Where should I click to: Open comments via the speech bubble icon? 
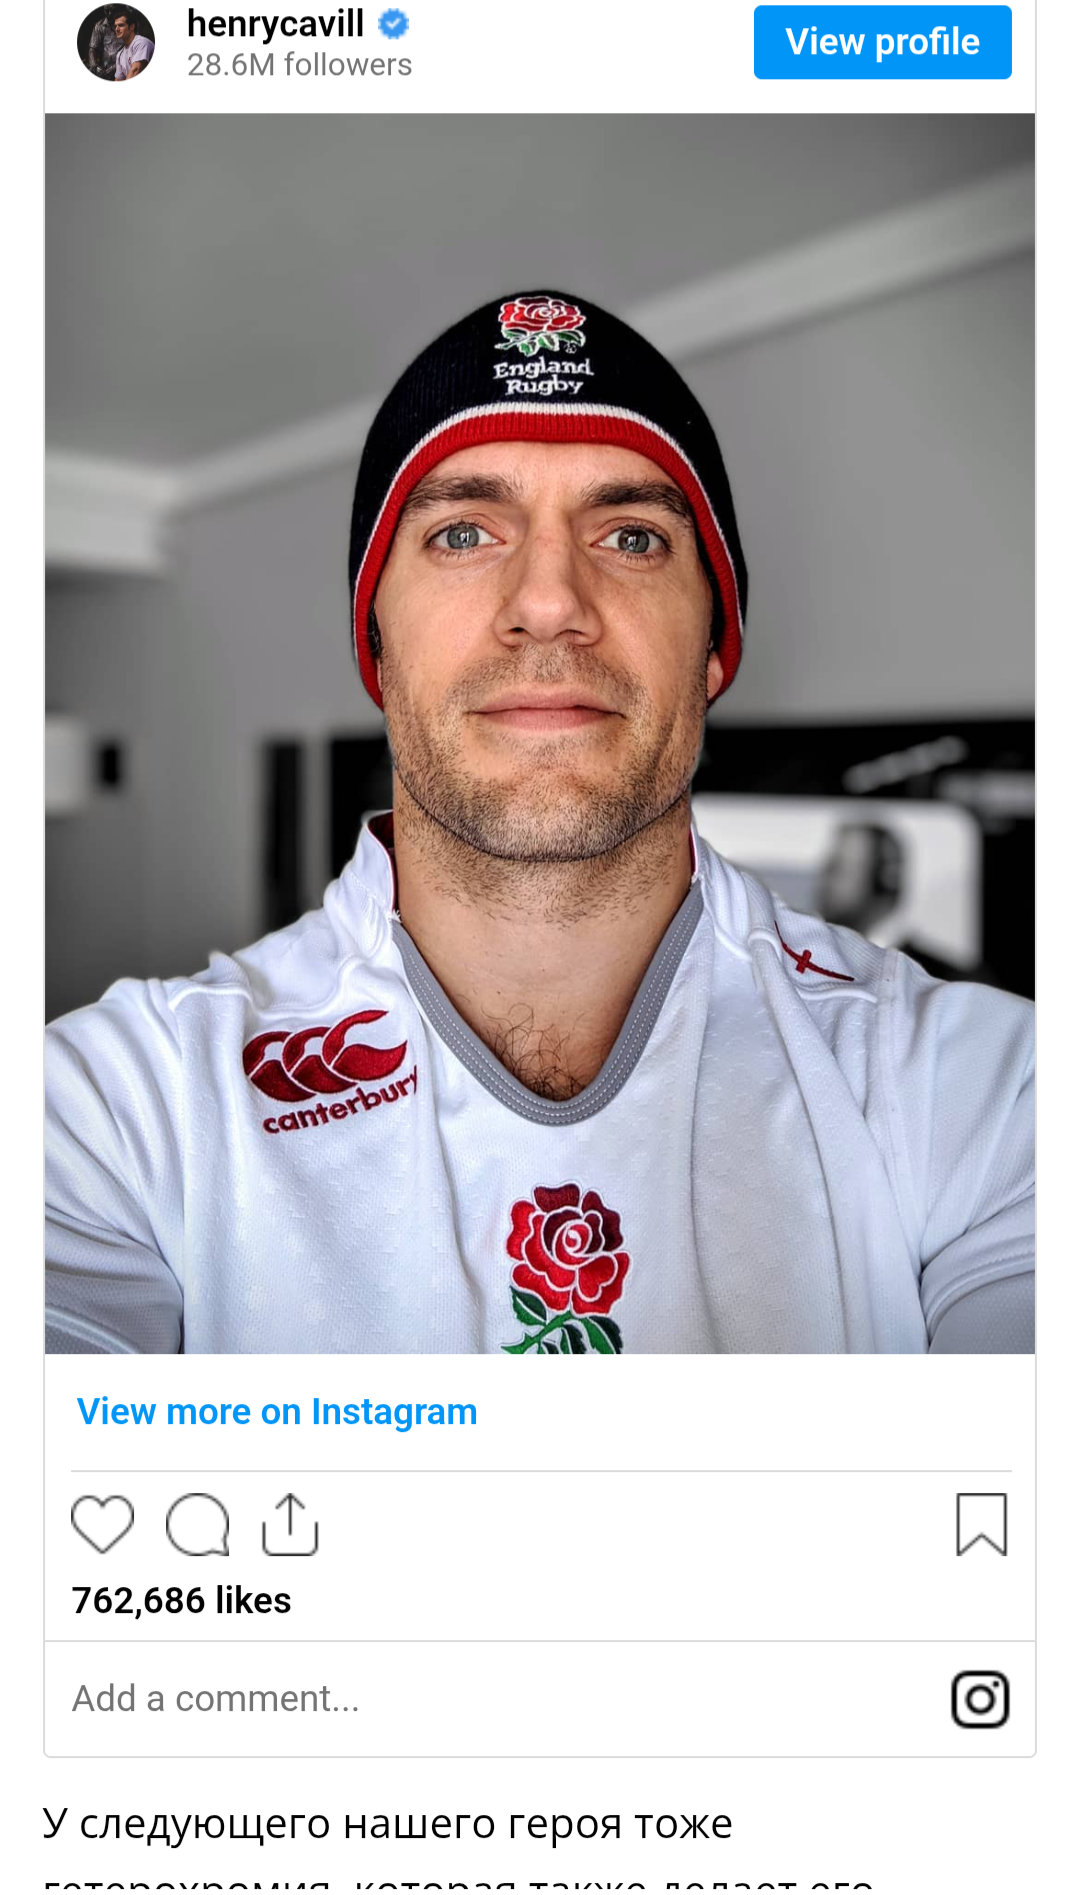coord(197,1524)
